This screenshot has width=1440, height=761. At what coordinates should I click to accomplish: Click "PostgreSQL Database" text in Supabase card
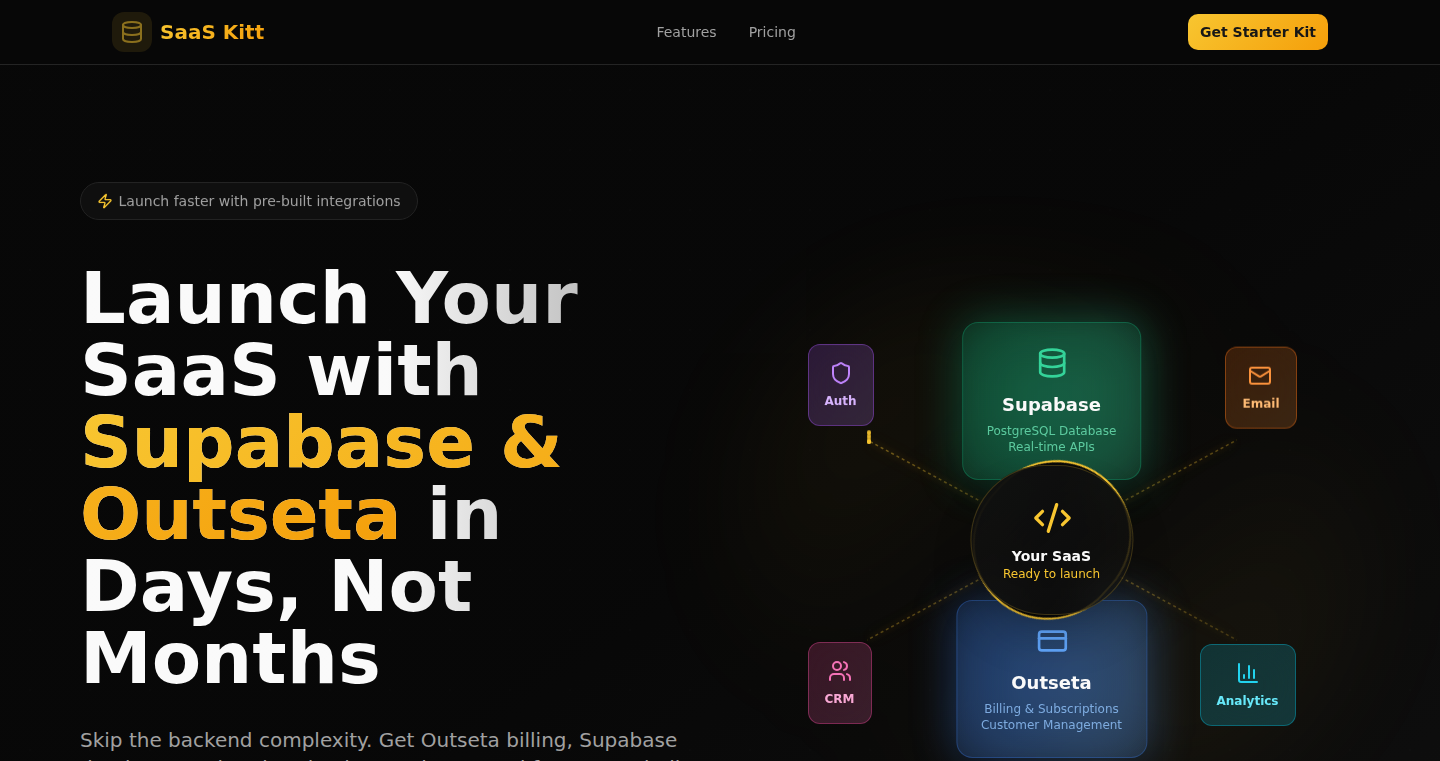coord(1051,431)
